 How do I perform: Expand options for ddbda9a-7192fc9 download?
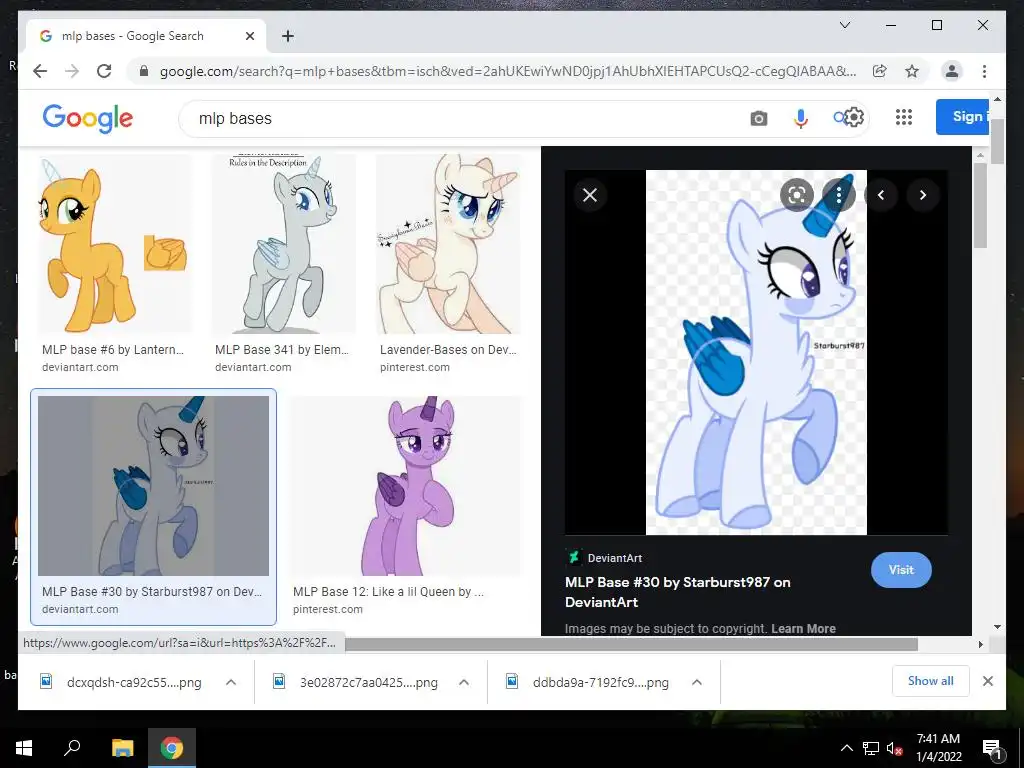coord(697,682)
